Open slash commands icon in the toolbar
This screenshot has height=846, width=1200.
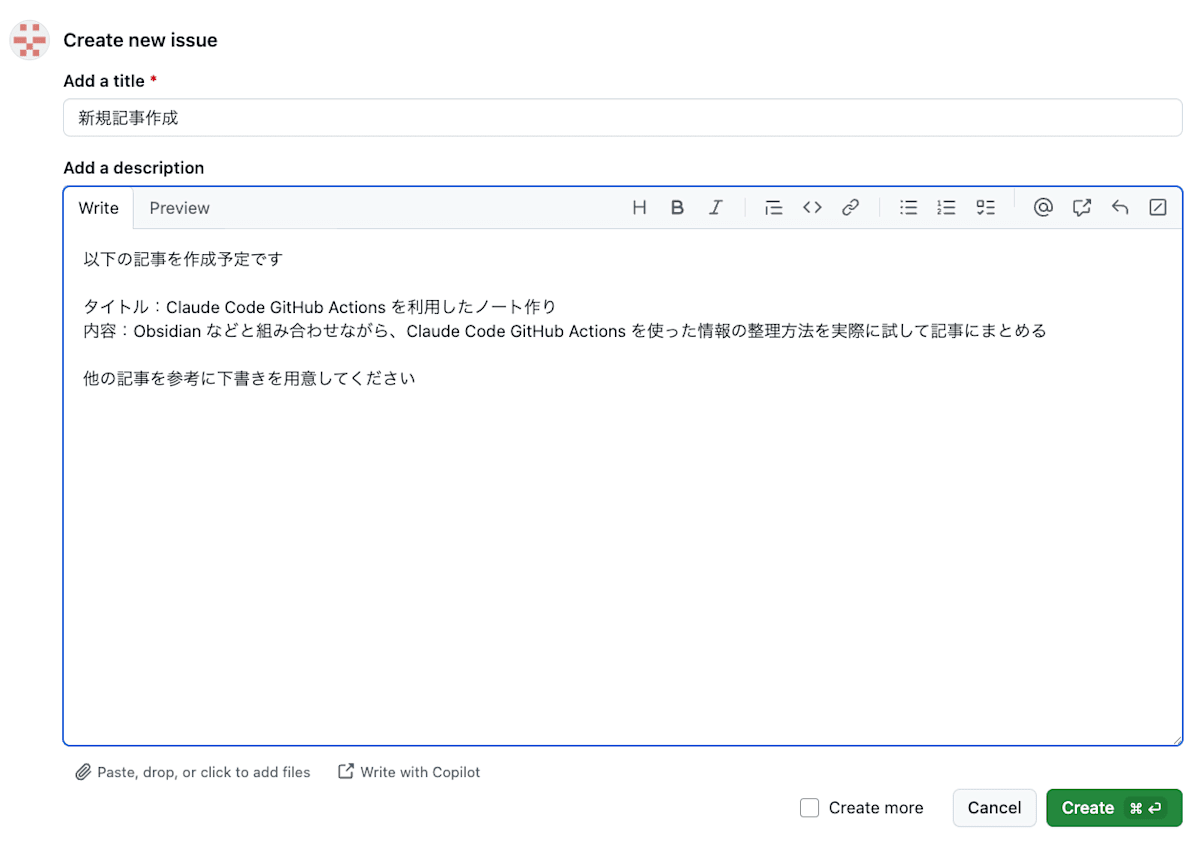pyautogui.click(x=1158, y=208)
